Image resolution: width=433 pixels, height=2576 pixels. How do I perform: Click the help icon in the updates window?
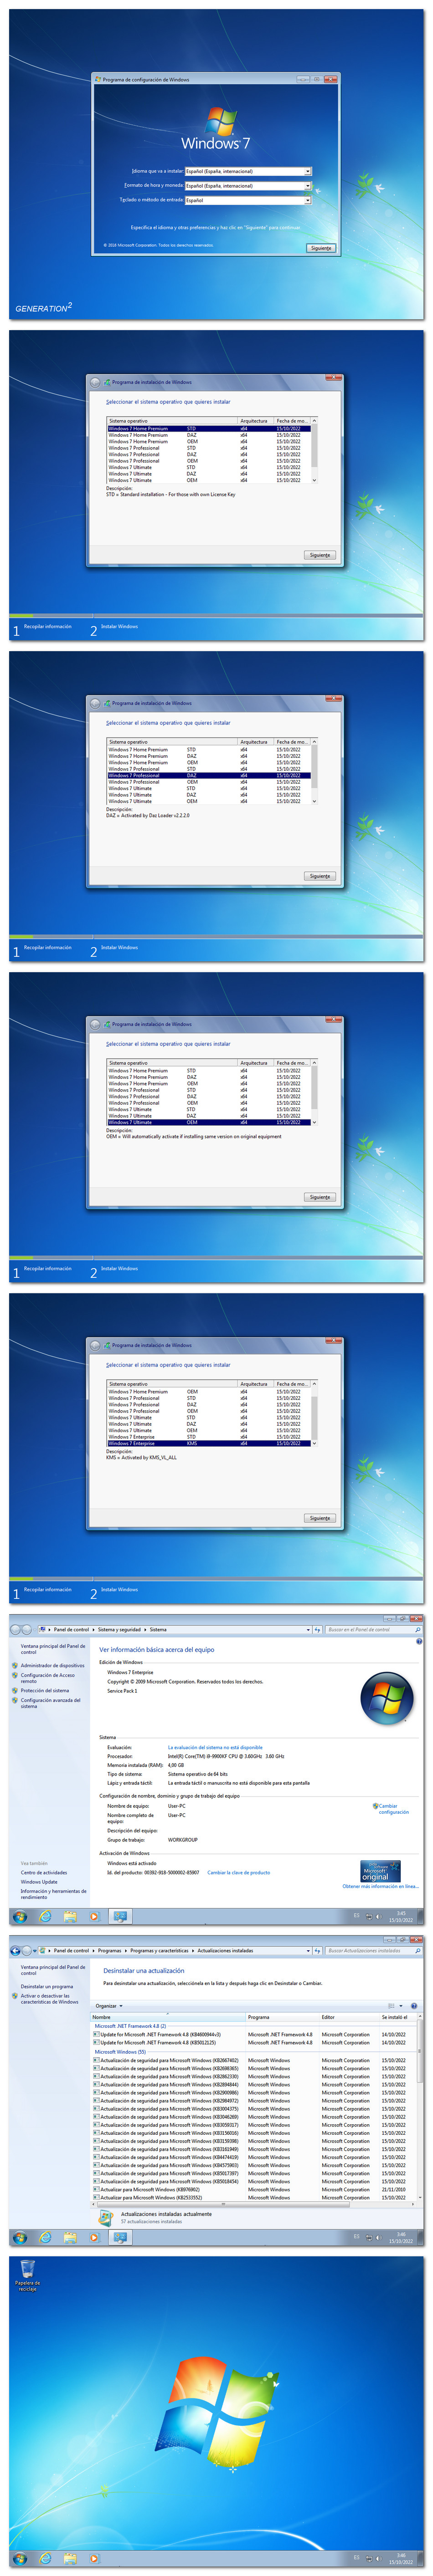414,2006
